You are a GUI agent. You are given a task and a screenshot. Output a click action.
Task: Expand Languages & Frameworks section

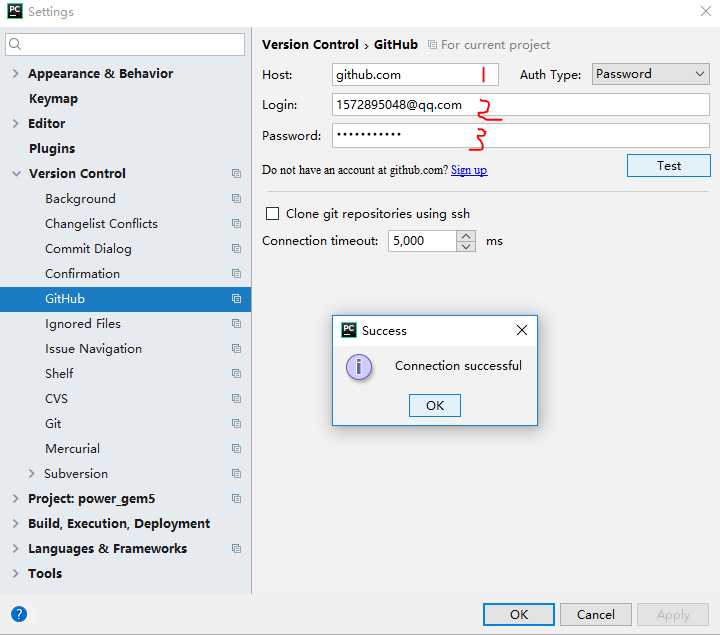pyautogui.click(x=15, y=549)
